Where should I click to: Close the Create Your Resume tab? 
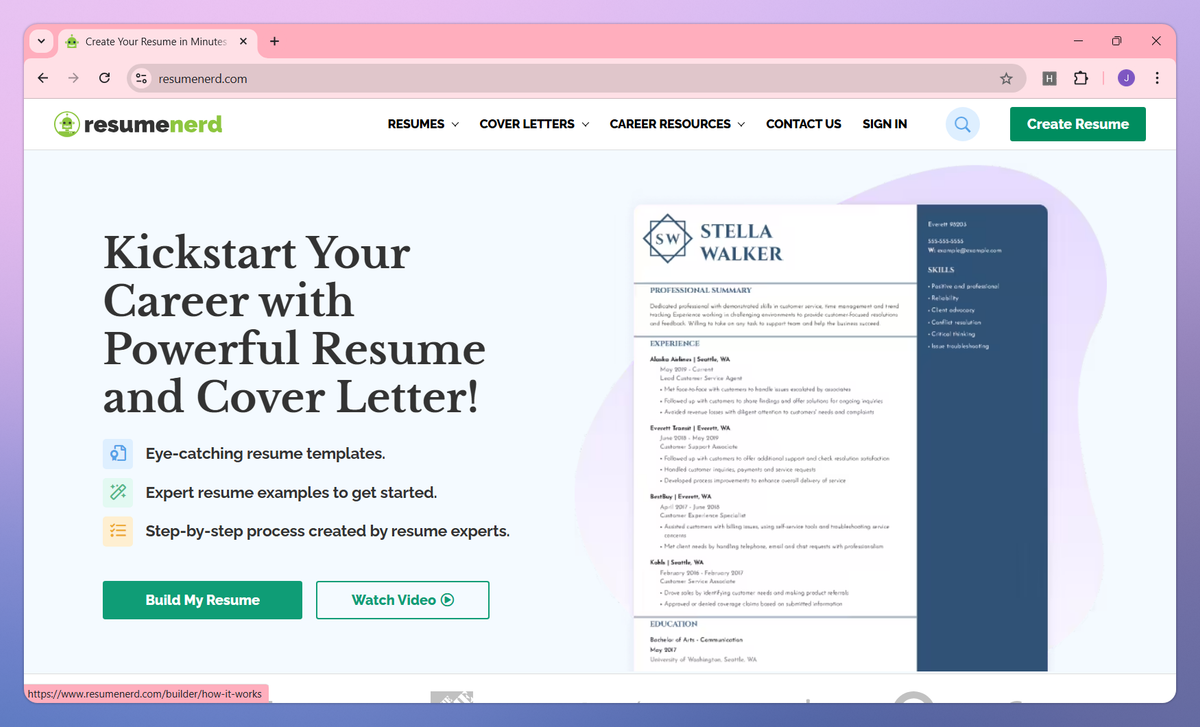(243, 42)
